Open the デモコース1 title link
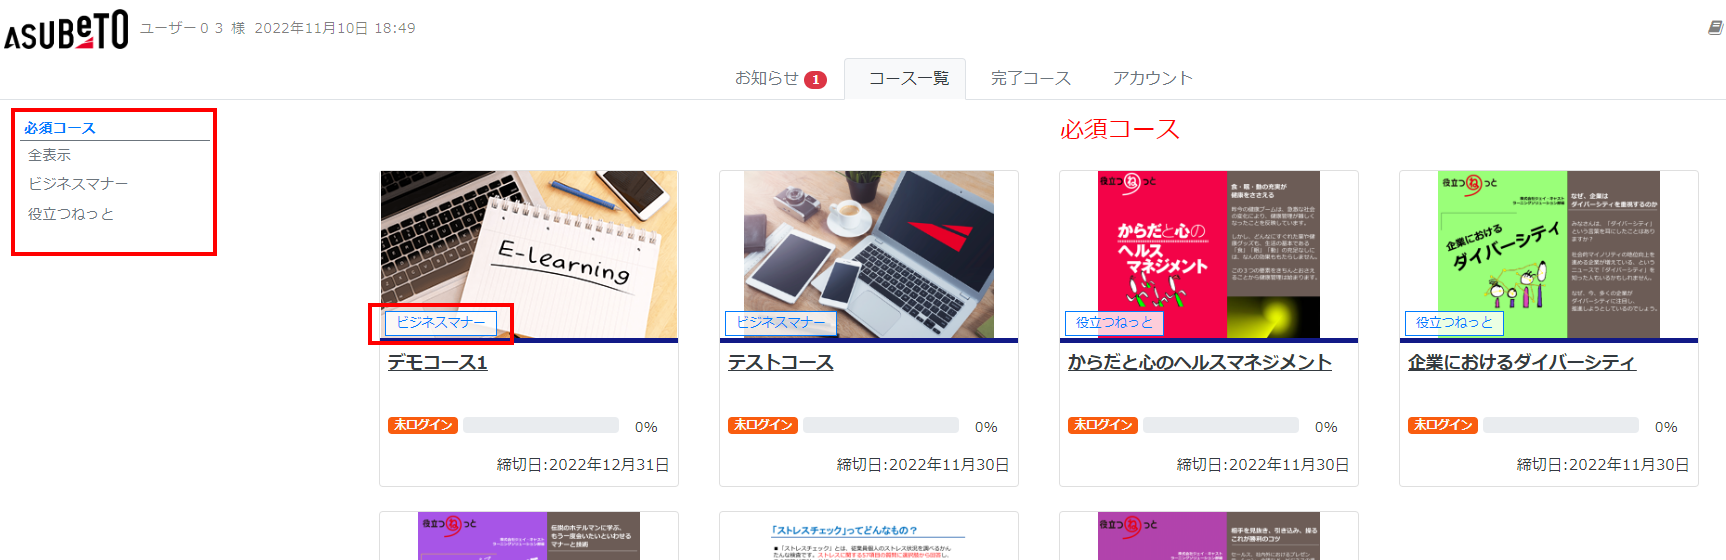1726x560 pixels. tap(437, 362)
